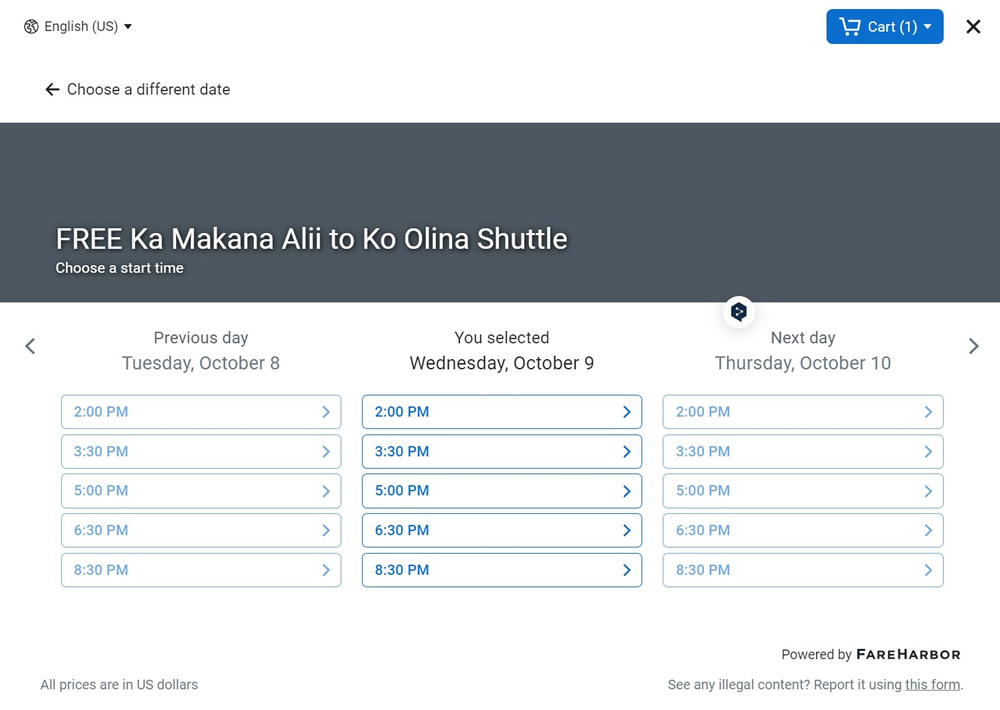The image size is (1000, 710).
Task: Pick the 6:30 PM time on Wednesday
Action: (501, 531)
